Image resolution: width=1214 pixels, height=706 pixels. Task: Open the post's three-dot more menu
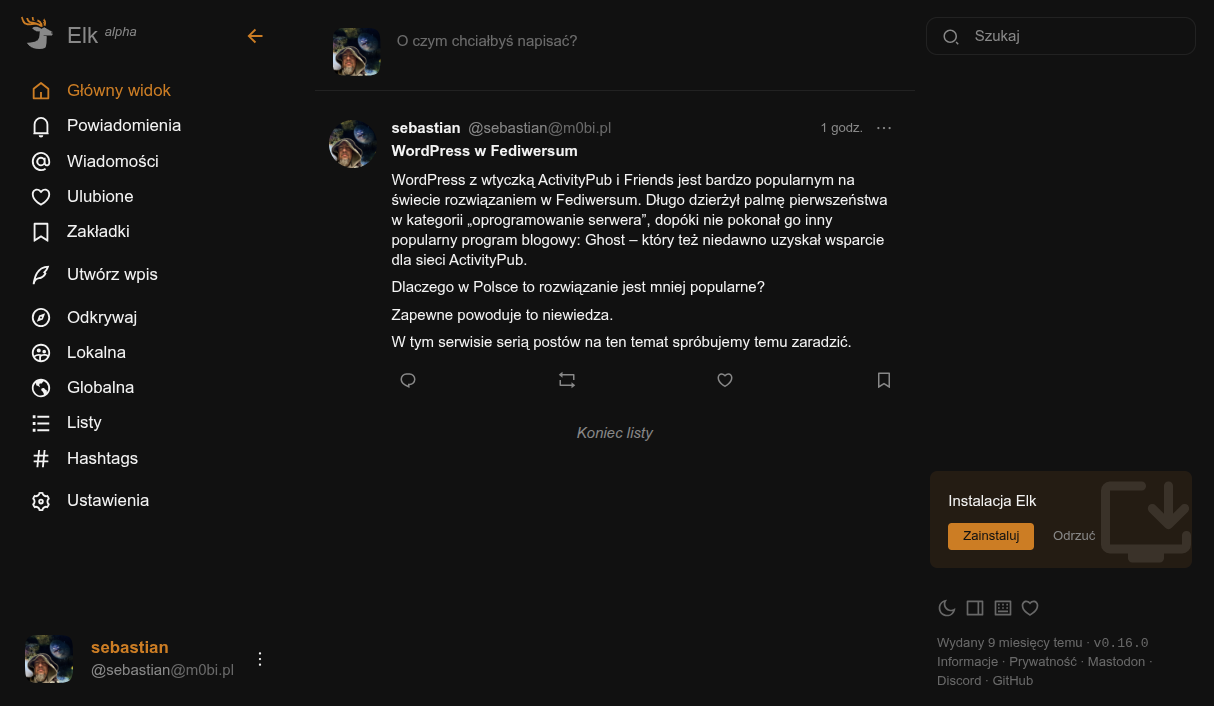tap(884, 128)
